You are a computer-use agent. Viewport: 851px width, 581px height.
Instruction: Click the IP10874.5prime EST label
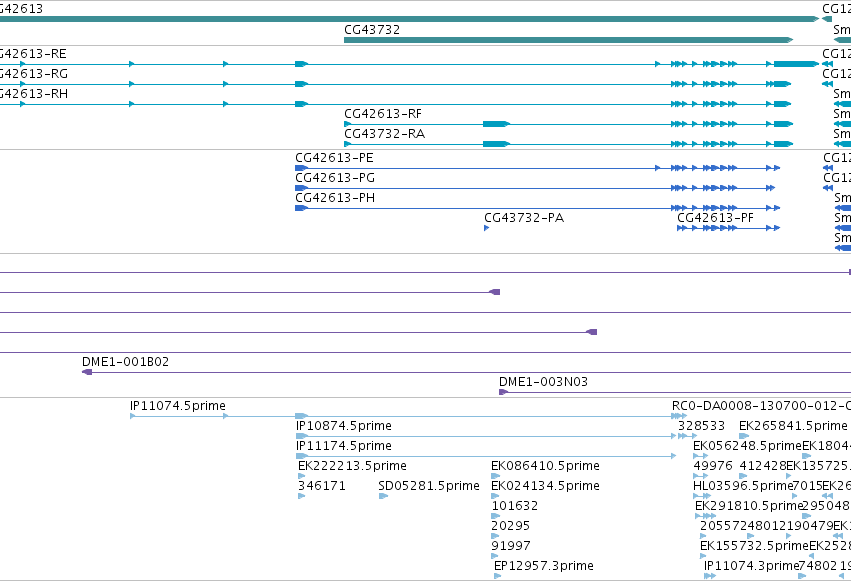click(x=344, y=426)
